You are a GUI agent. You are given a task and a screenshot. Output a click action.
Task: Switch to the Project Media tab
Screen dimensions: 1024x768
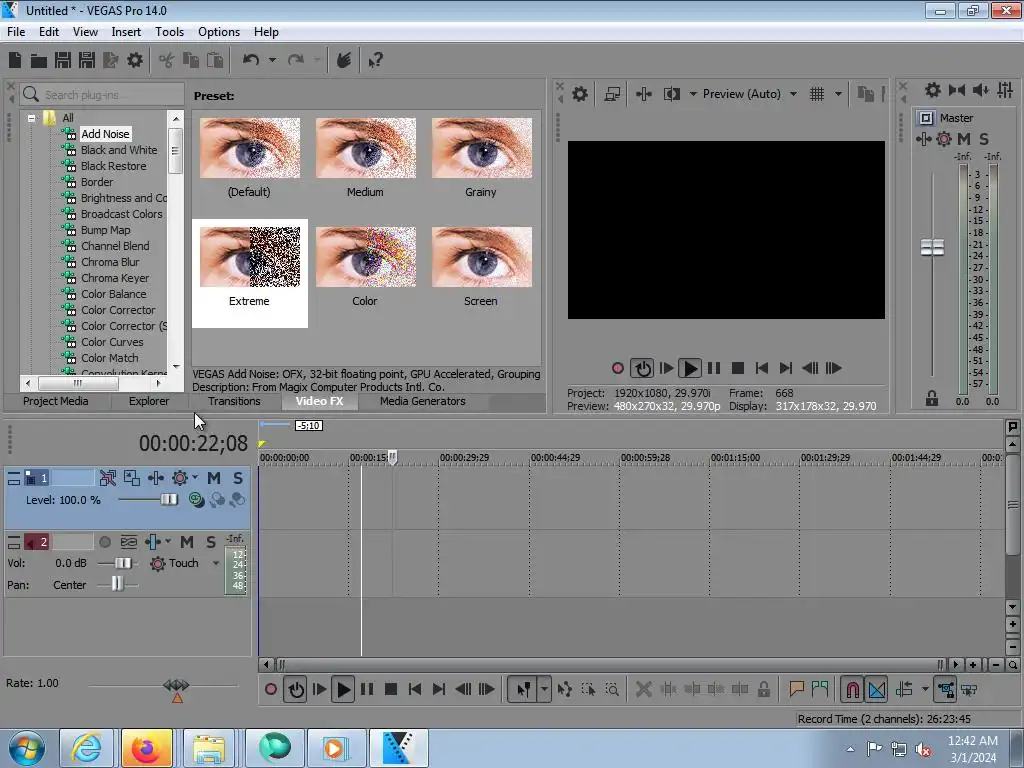(x=56, y=402)
